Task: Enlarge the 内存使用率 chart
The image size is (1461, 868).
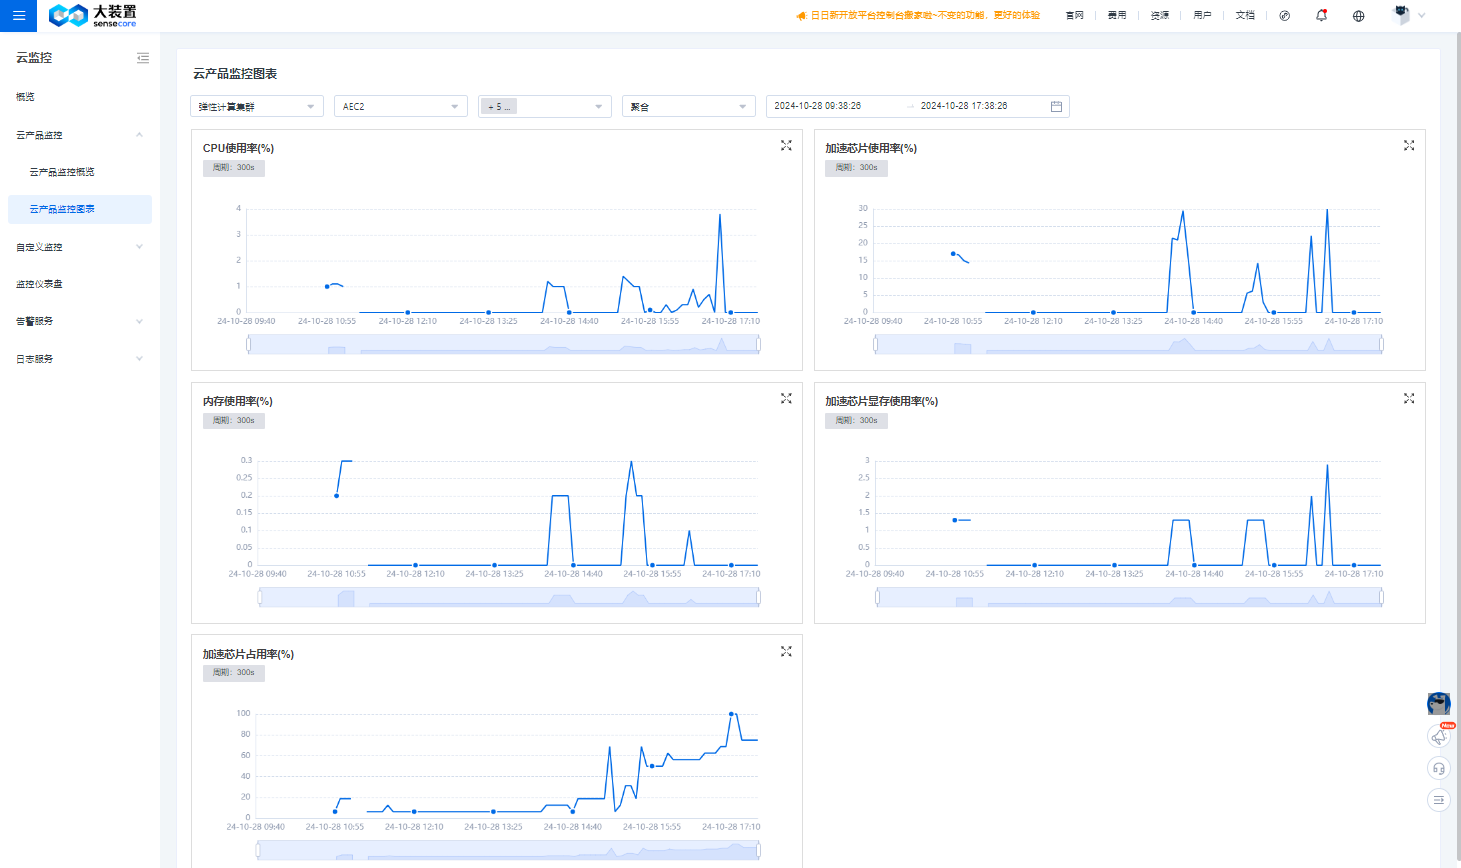Action: pyautogui.click(x=786, y=399)
